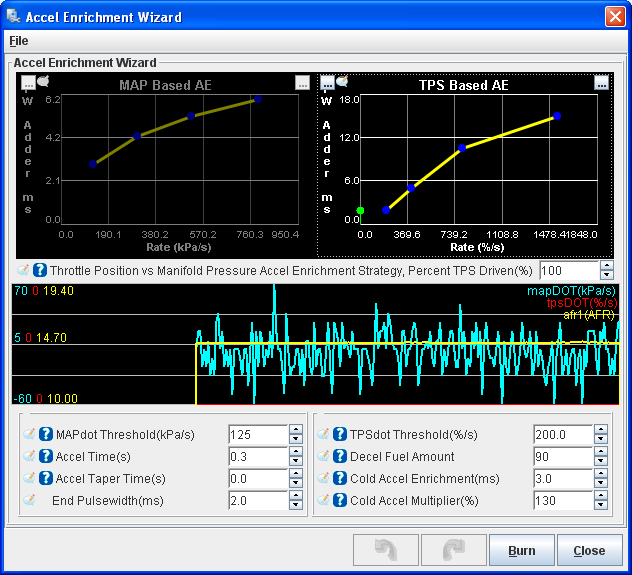This screenshot has height=575, width=632.
Task: Increase Percent TPS Driven value with up arrow
Action: point(606,266)
